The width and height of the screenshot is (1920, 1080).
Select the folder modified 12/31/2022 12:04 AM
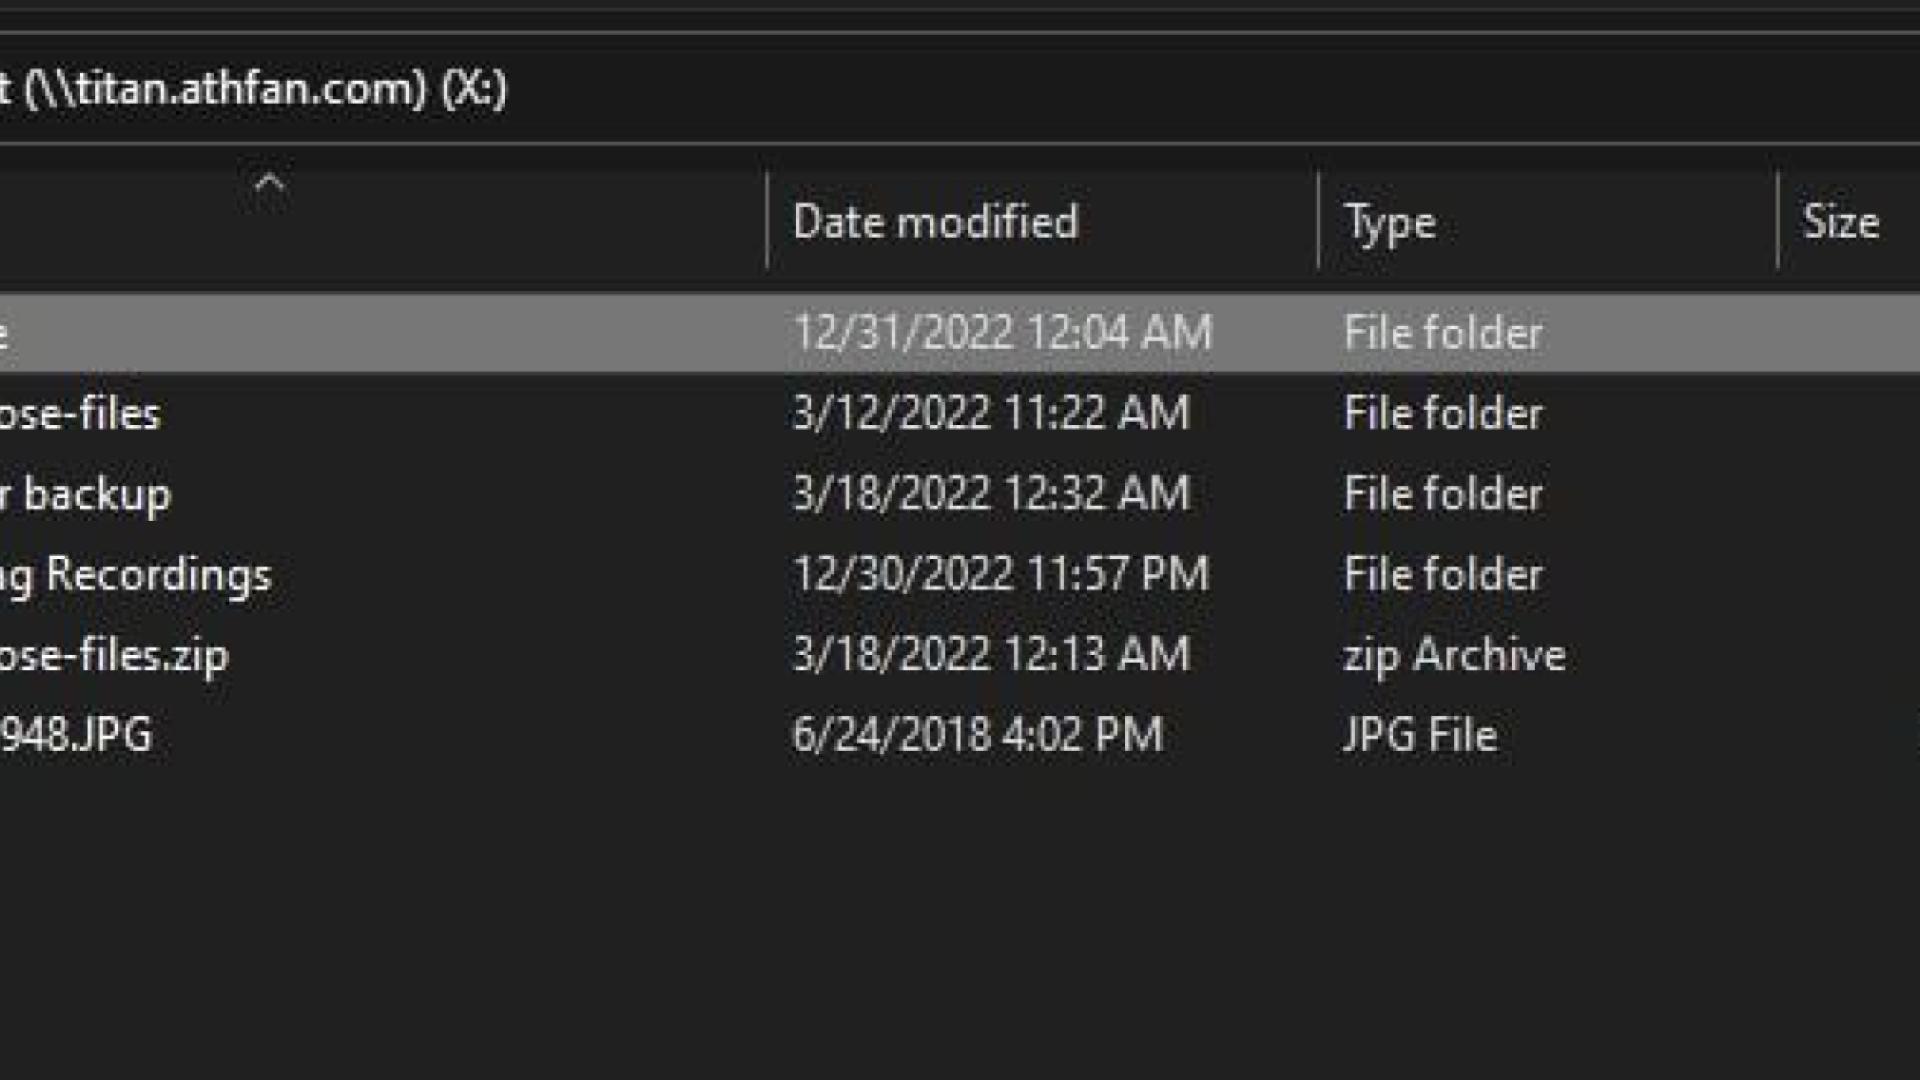[400, 333]
